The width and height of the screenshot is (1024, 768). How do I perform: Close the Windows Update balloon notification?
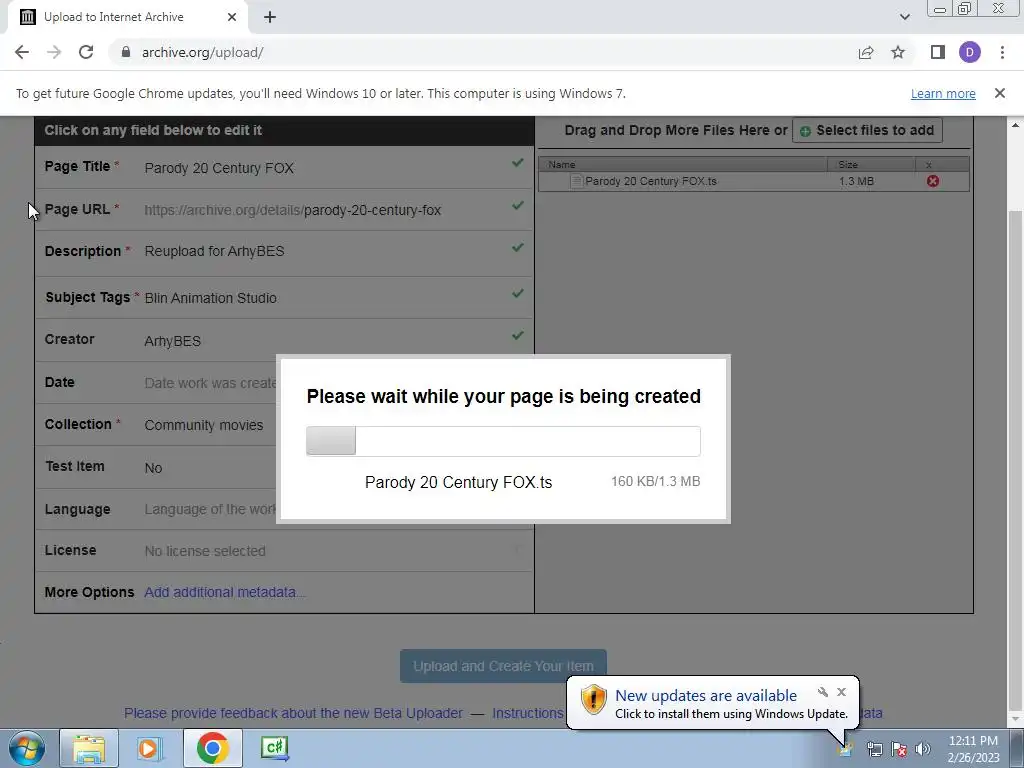coord(841,692)
